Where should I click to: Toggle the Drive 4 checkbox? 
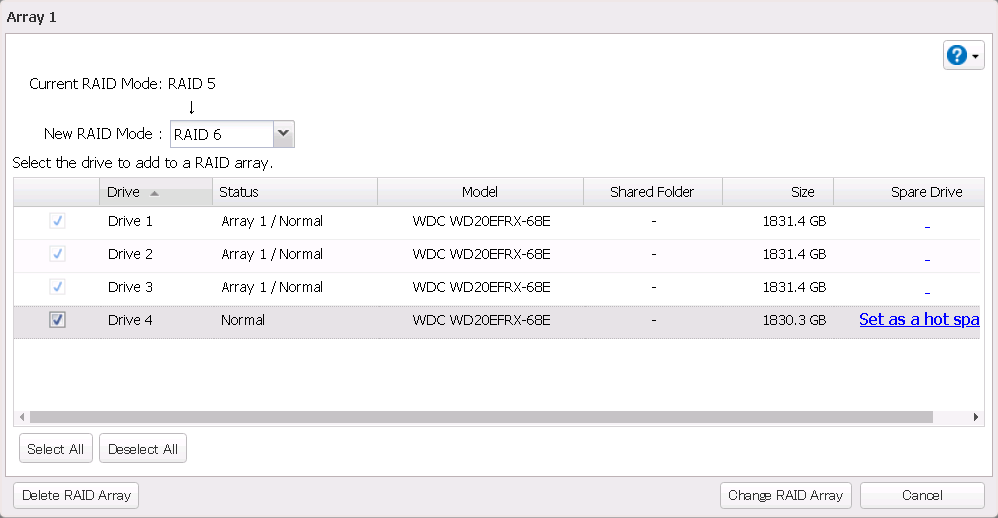coord(58,320)
